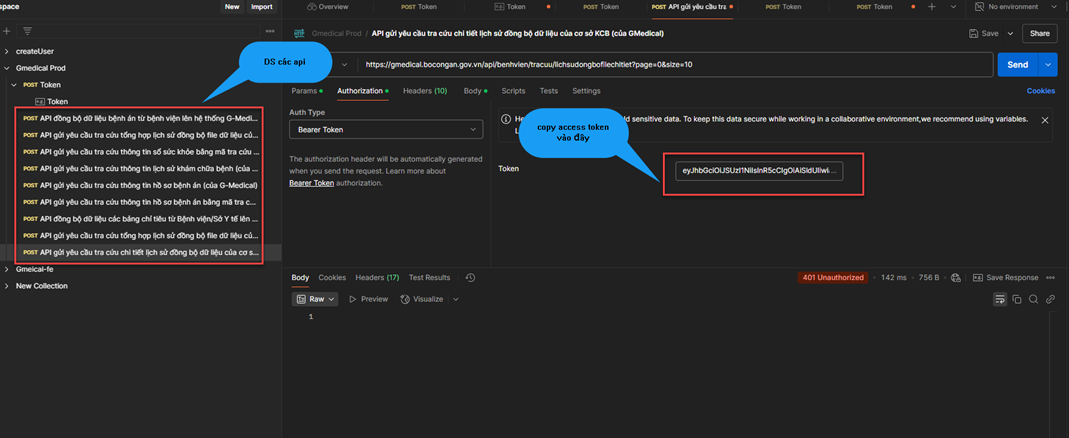Open a new request tab with plus

[932, 7]
